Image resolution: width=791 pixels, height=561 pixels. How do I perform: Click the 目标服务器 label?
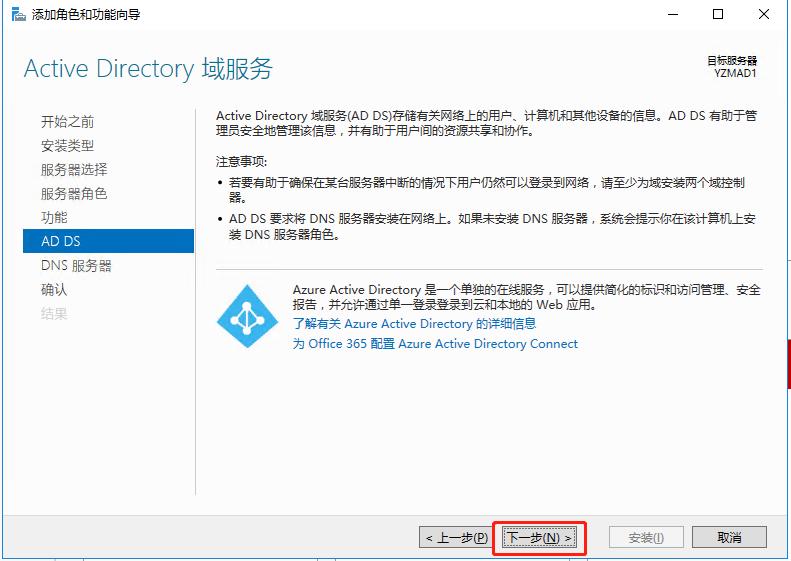pos(732,61)
